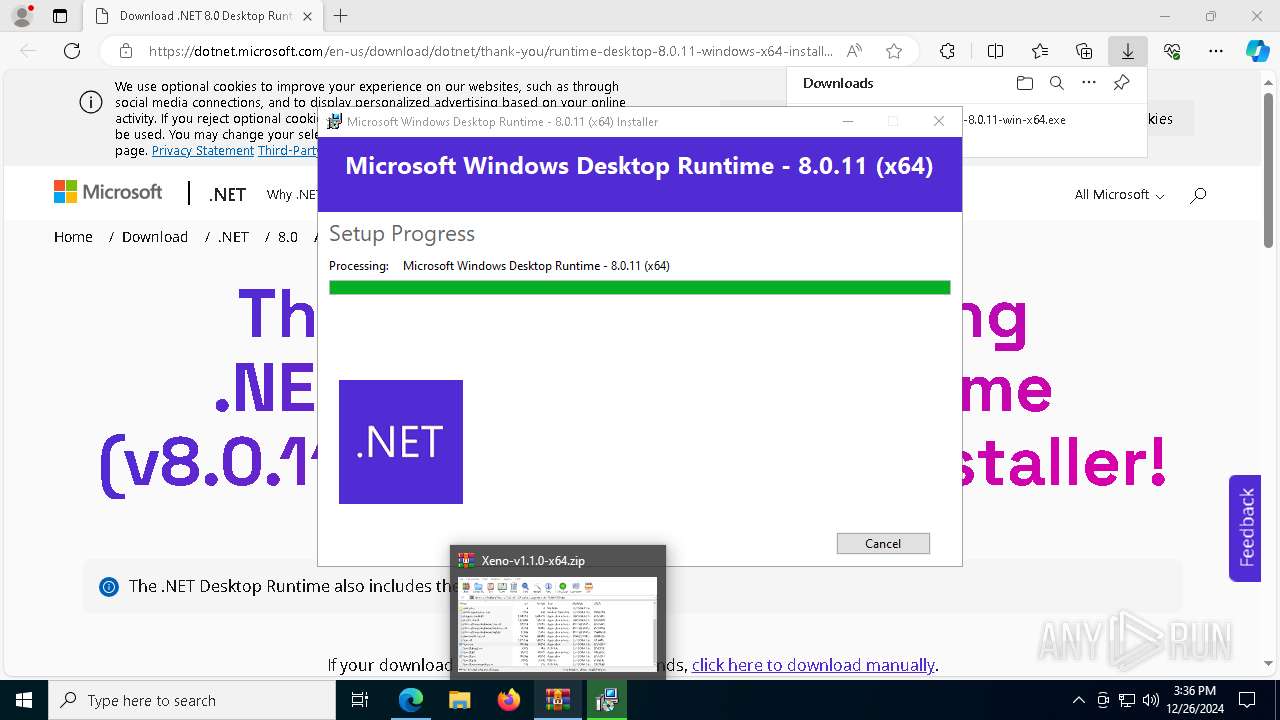Screen dimensions: 1280x720
Task: Cancel the .NET runtime installation
Action: pos(883,543)
